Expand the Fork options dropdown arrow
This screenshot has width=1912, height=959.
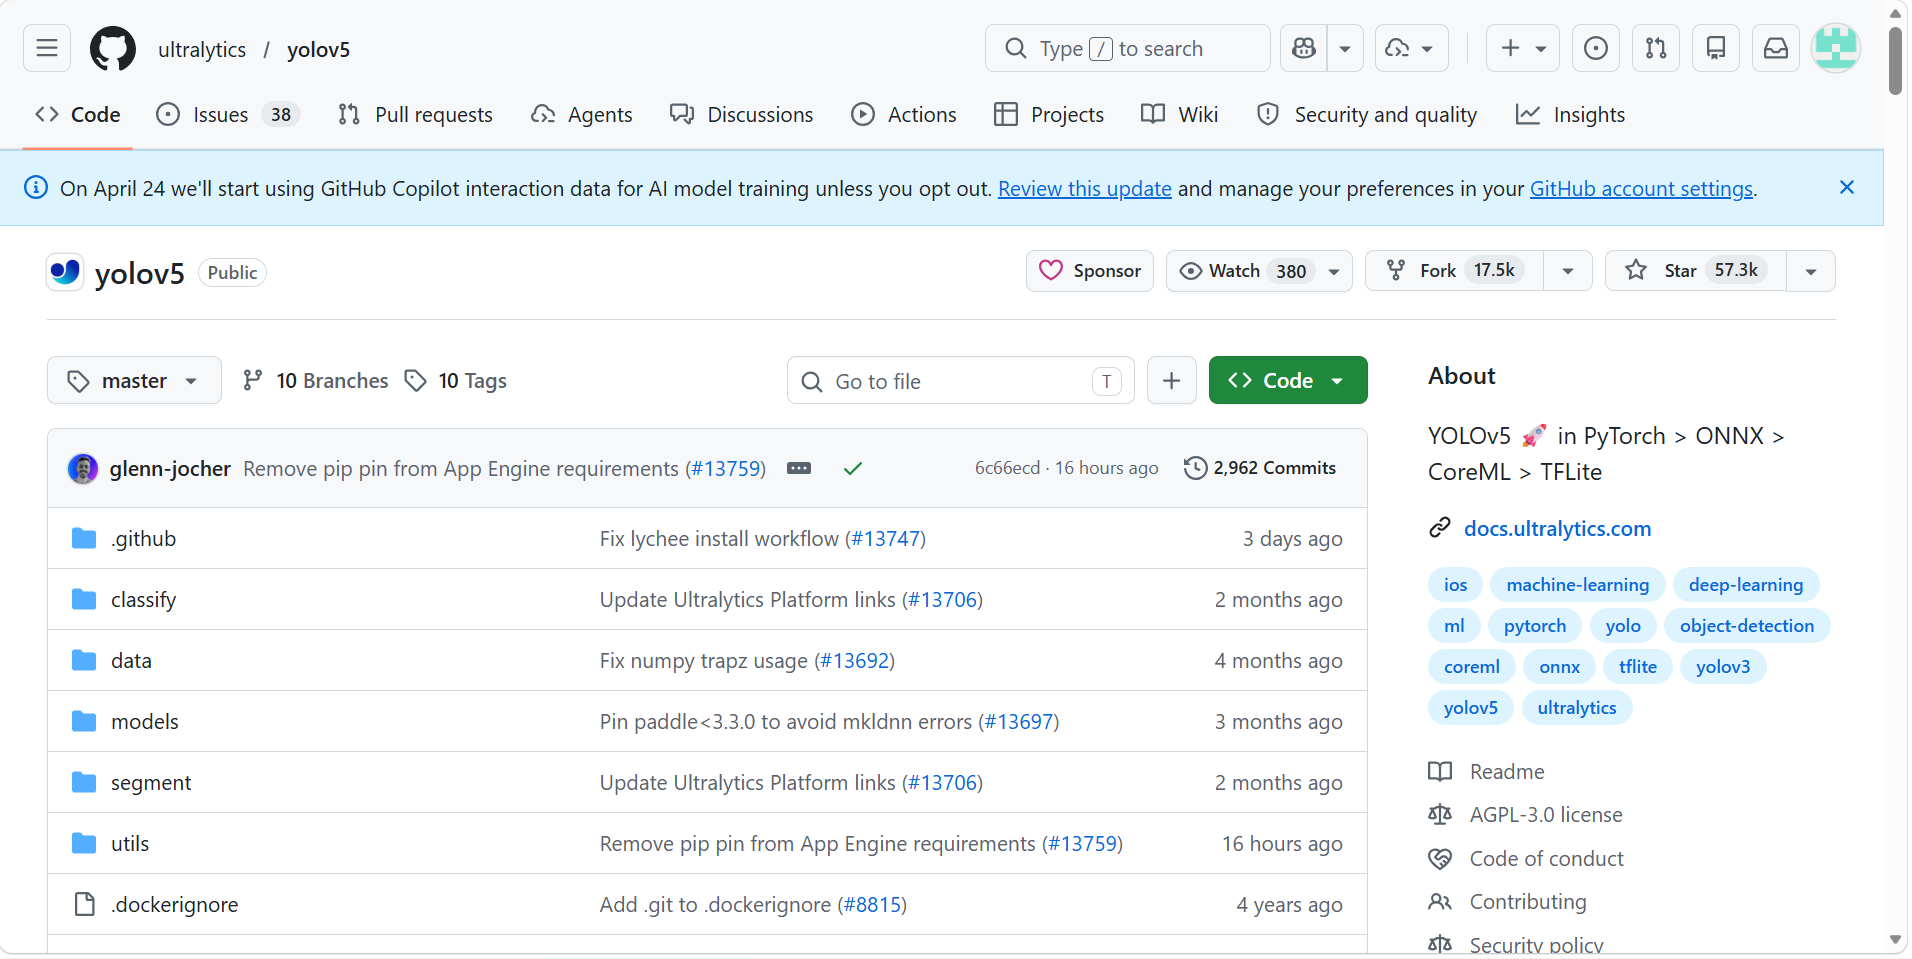click(1568, 271)
